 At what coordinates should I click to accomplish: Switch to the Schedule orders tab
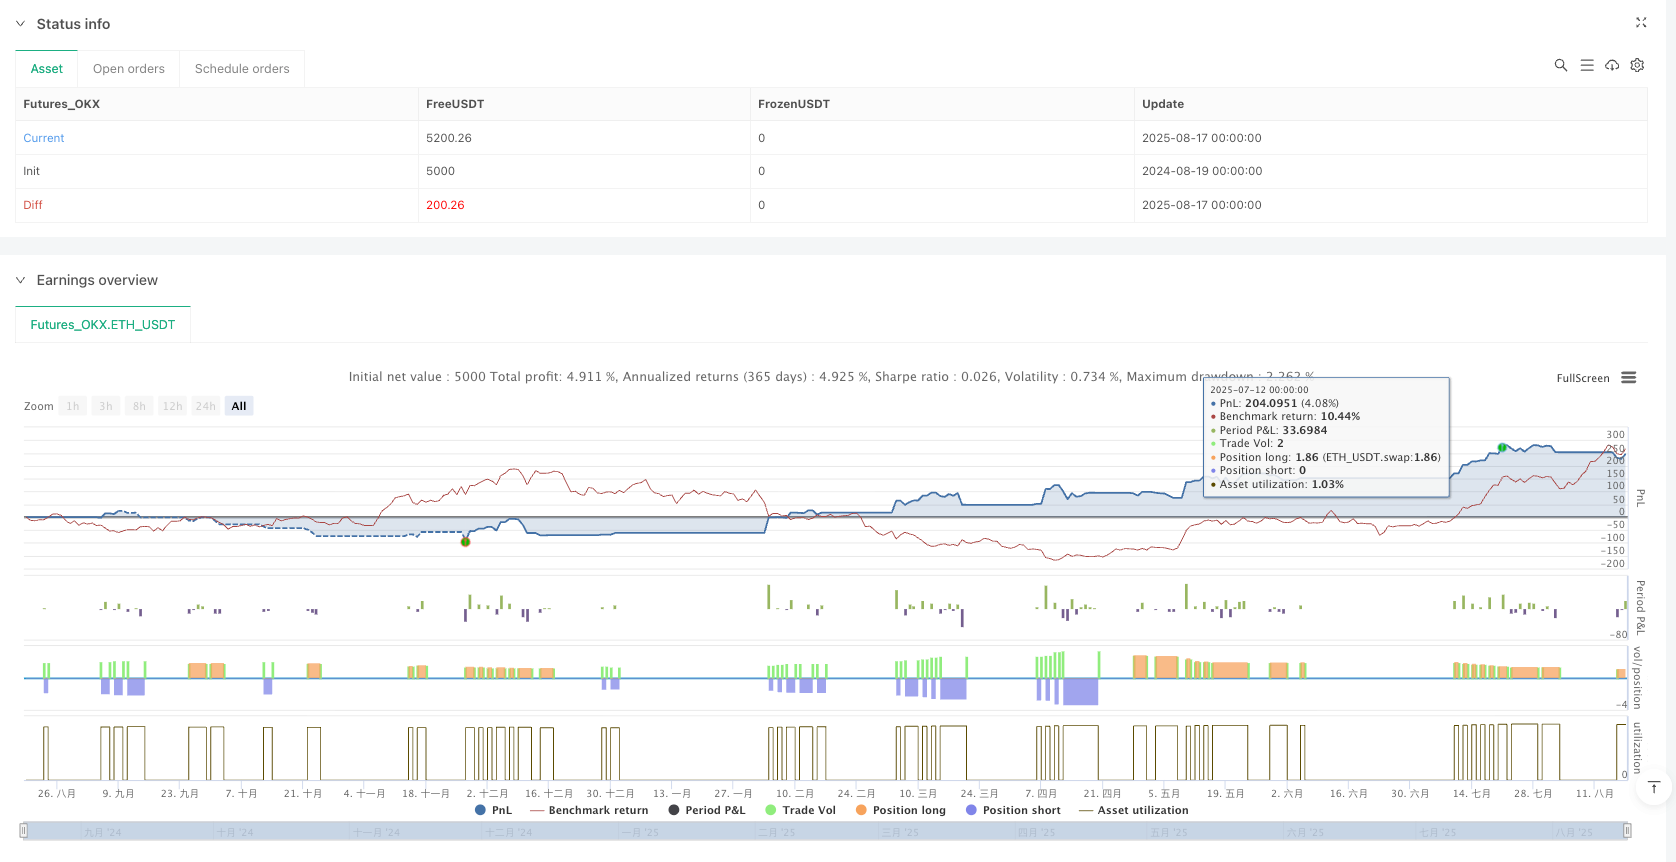pyautogui.click(x=242, y=69)
